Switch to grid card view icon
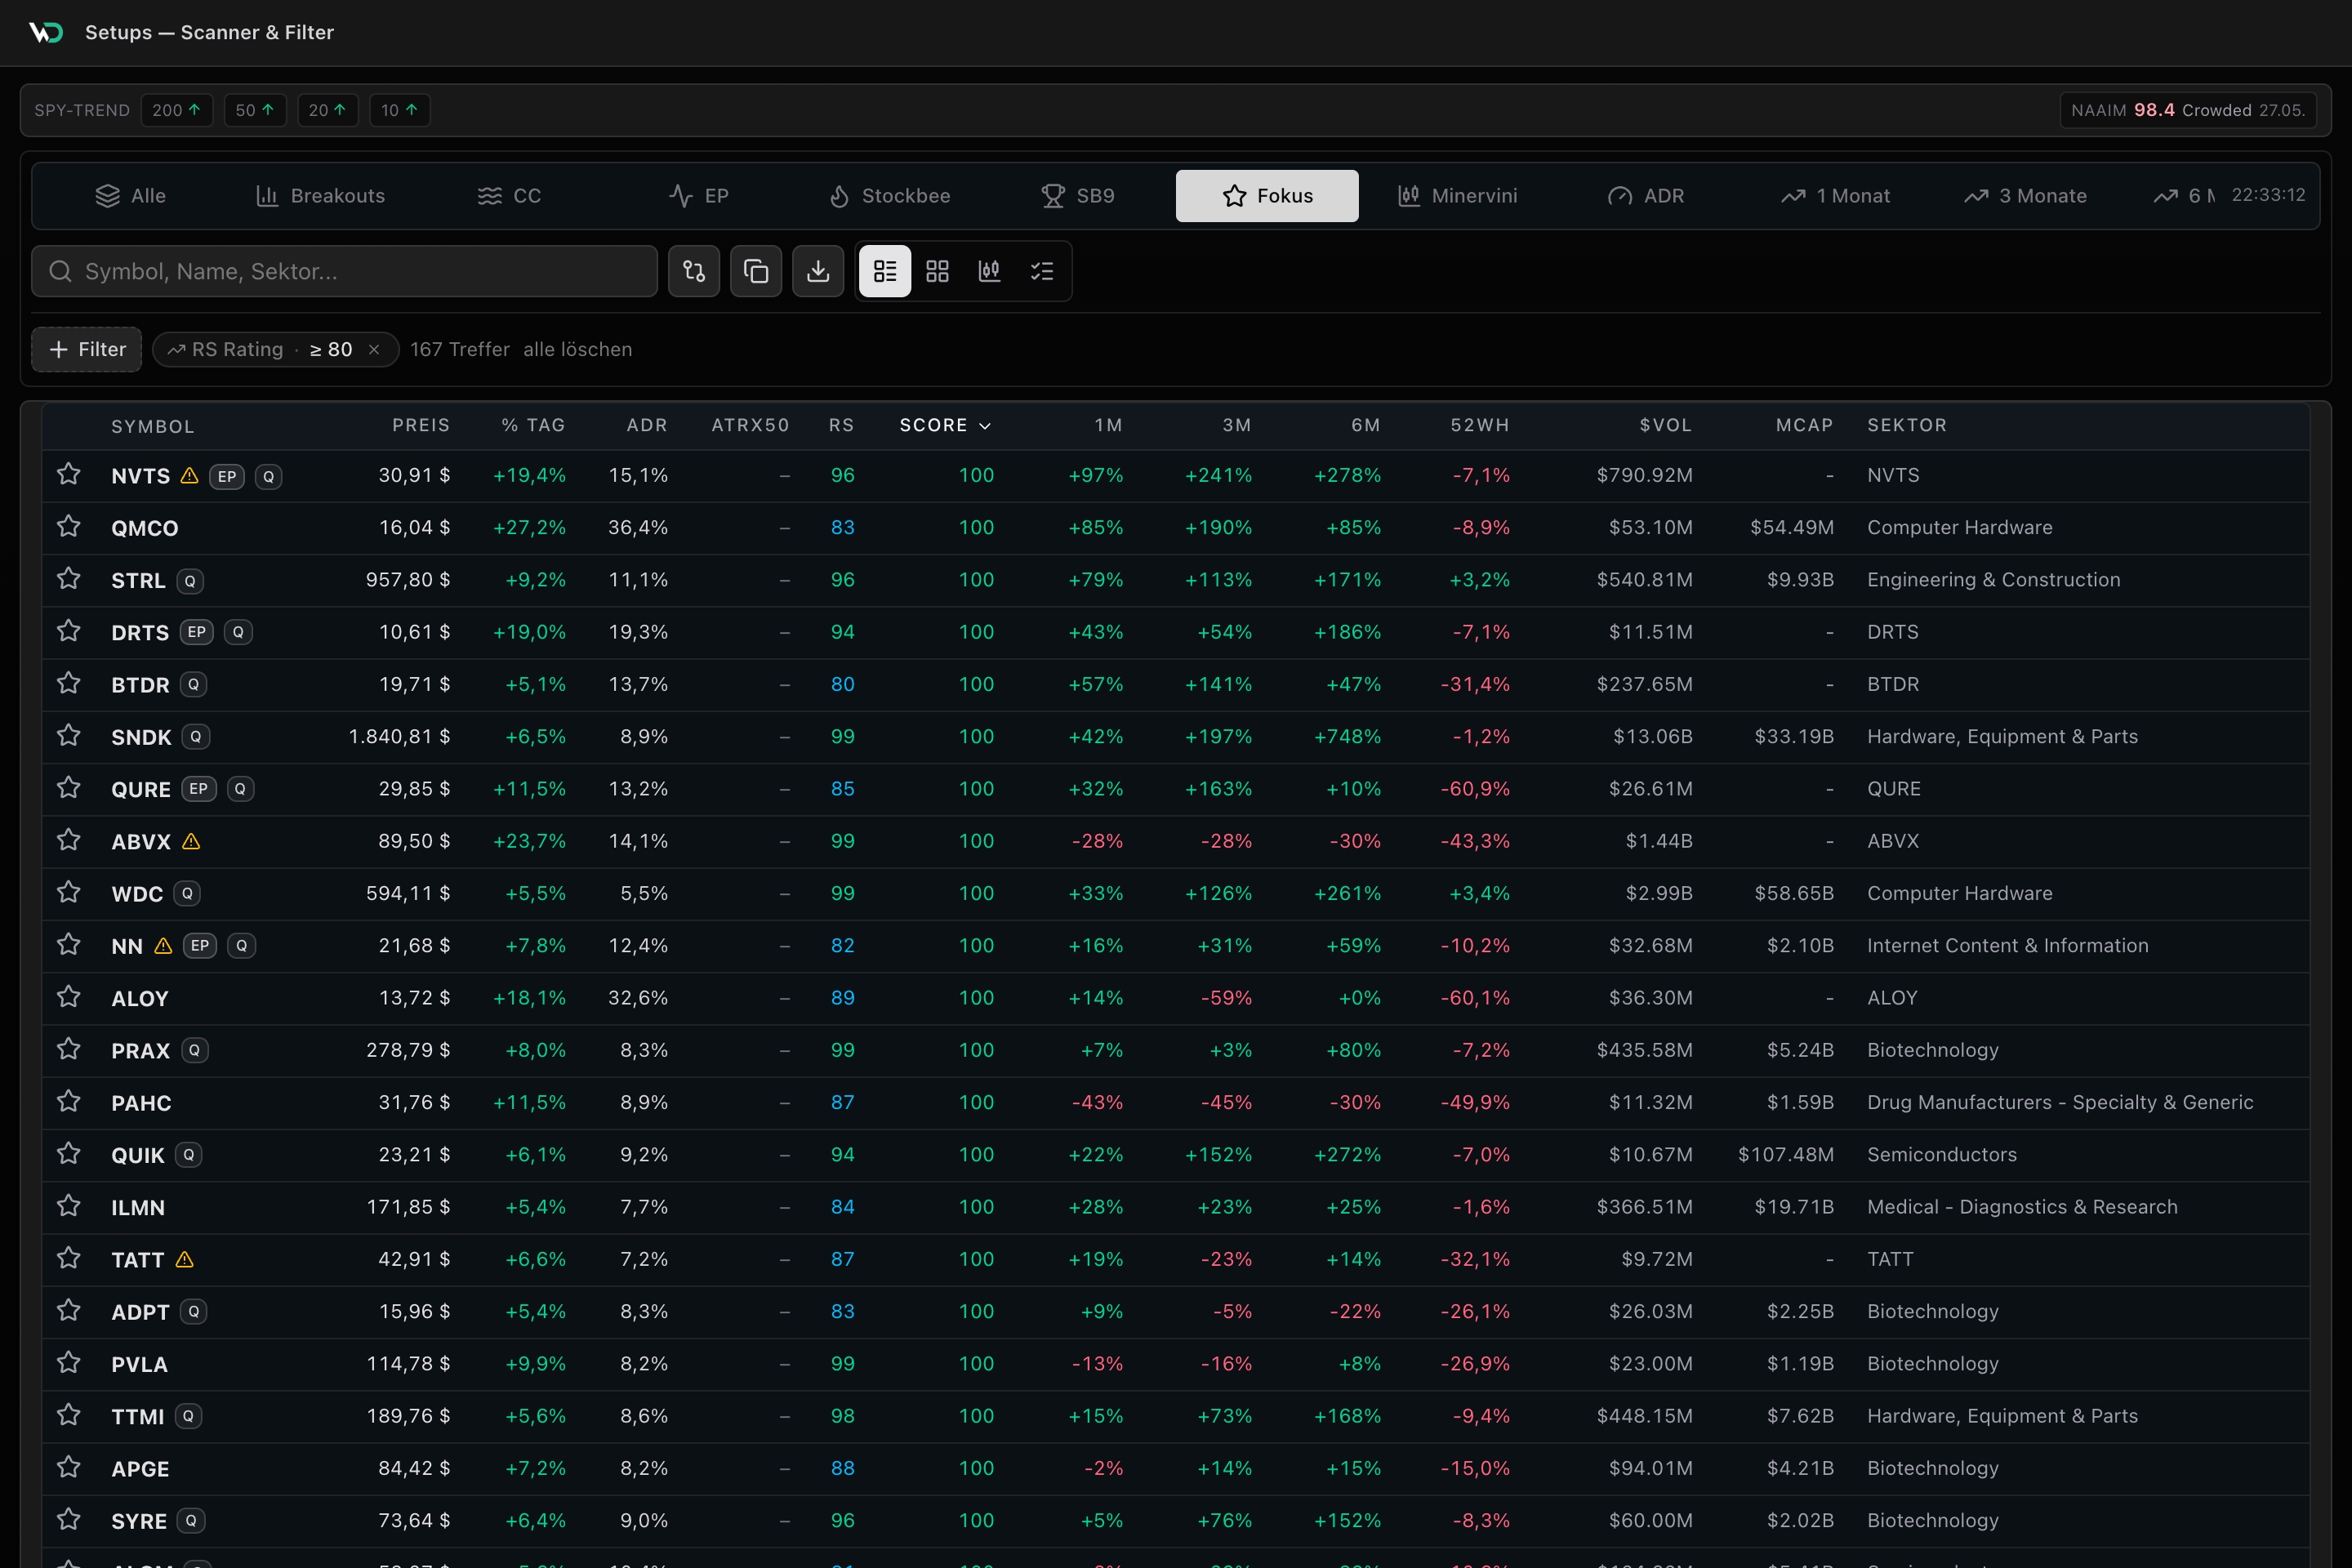This screenshot has width=2352, height=1568. tap(937, 271)
